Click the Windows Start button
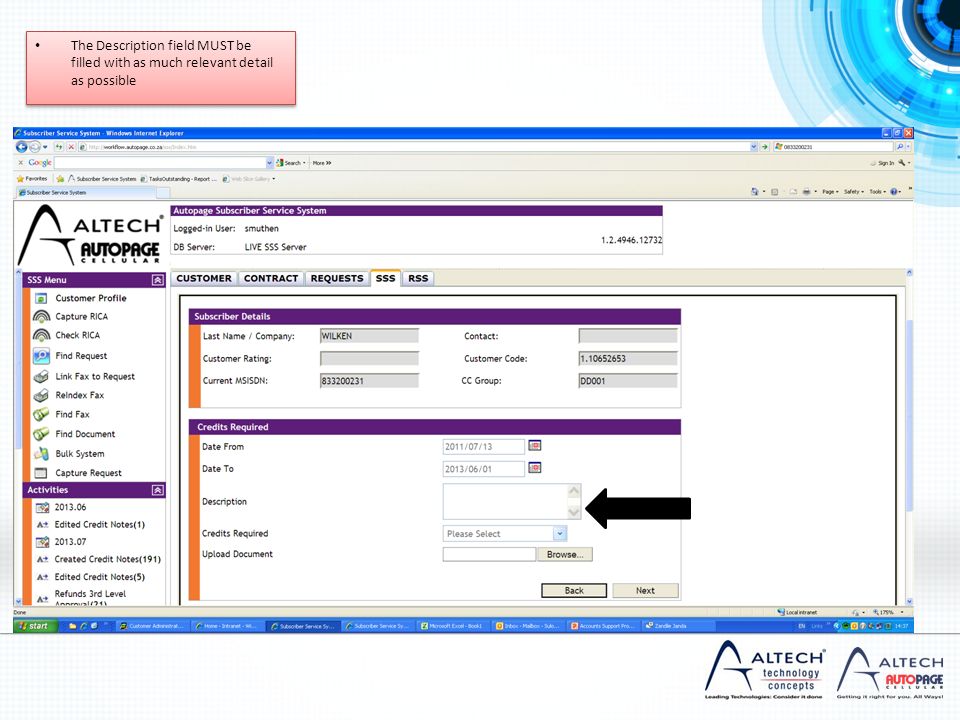The width and height of the screenshot is (960, 720). 35,626
